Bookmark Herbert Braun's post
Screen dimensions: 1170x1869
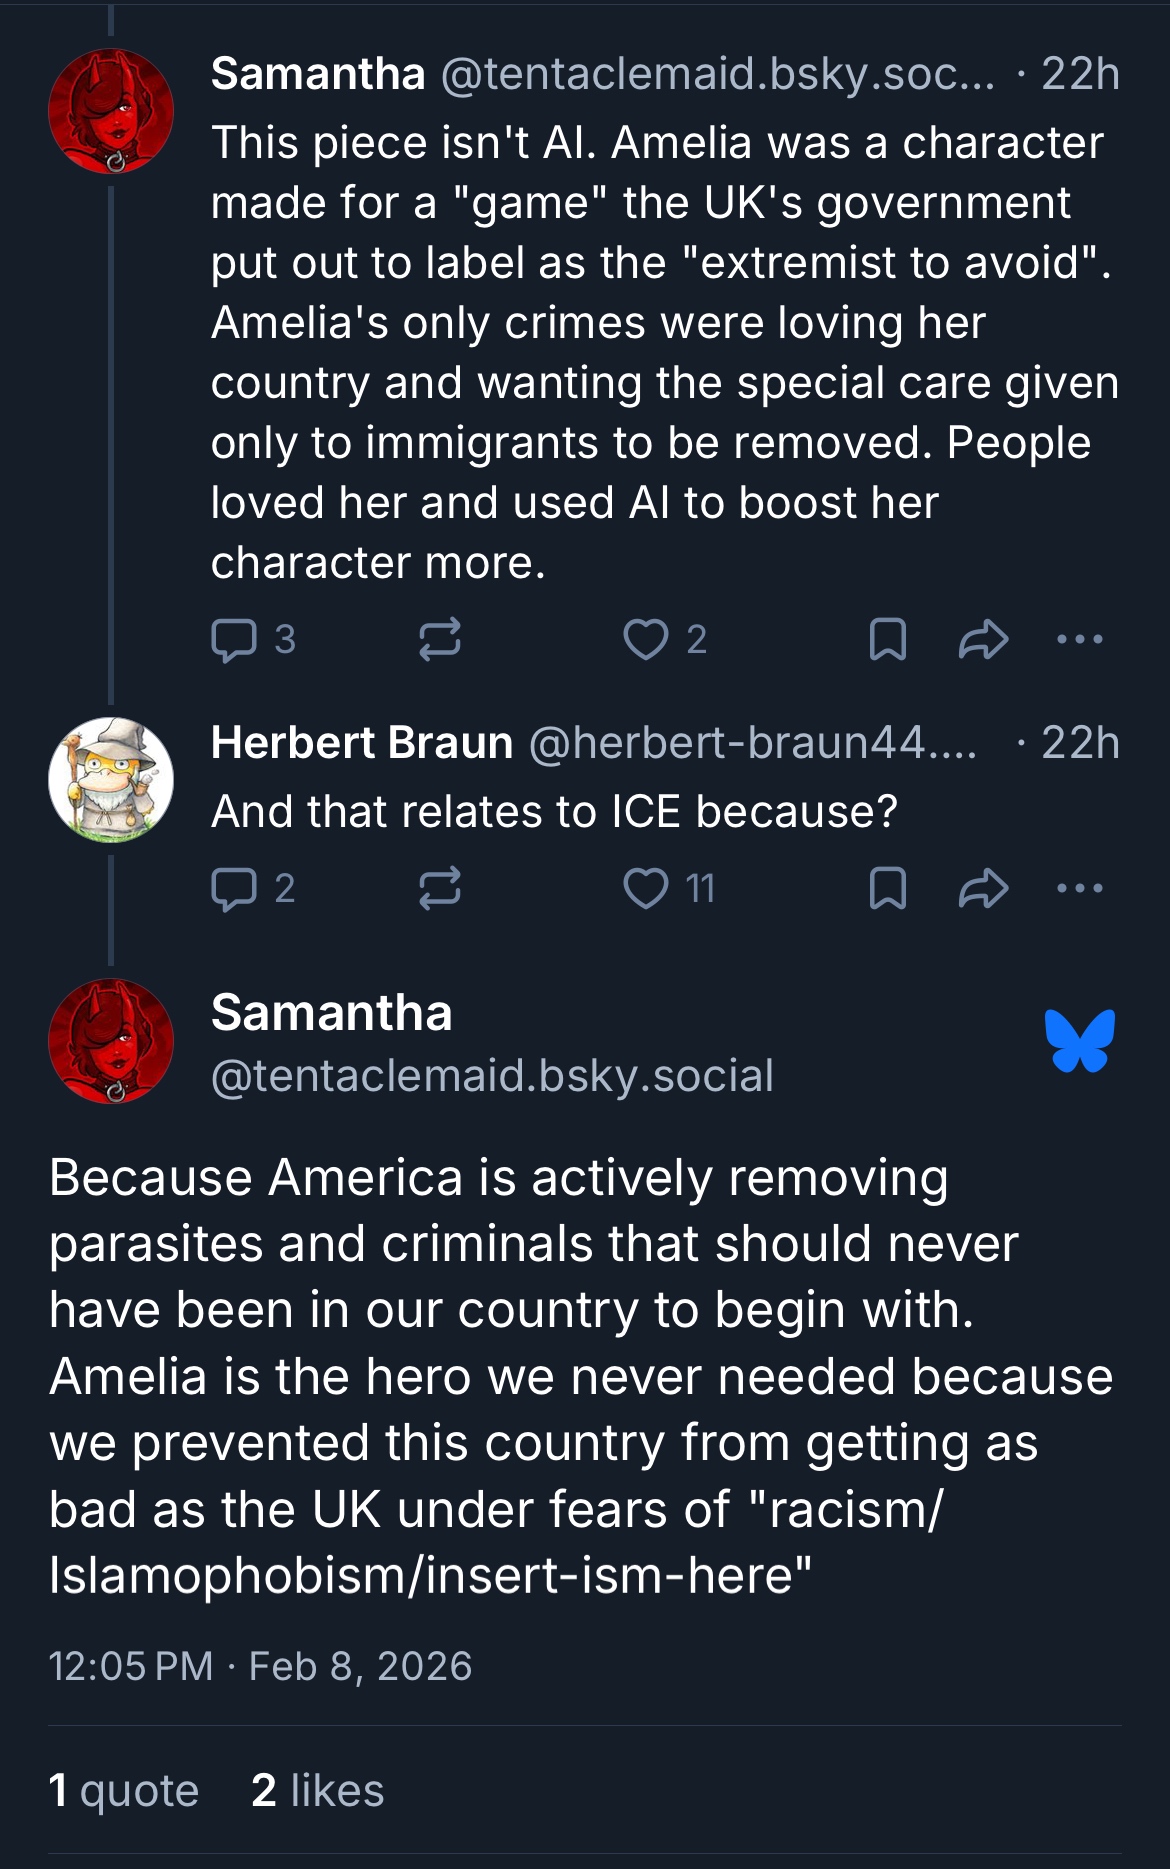coord(887,888)
